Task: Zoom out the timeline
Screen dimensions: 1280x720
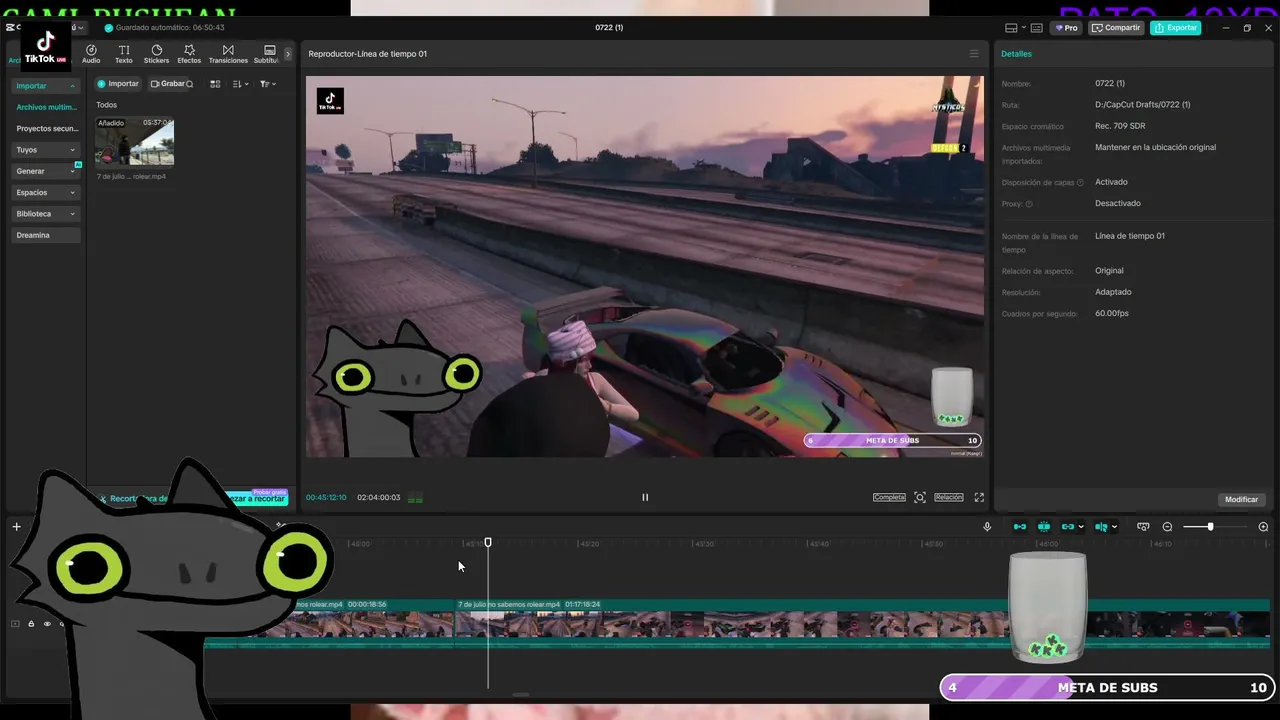Action: pos(1167,527)
